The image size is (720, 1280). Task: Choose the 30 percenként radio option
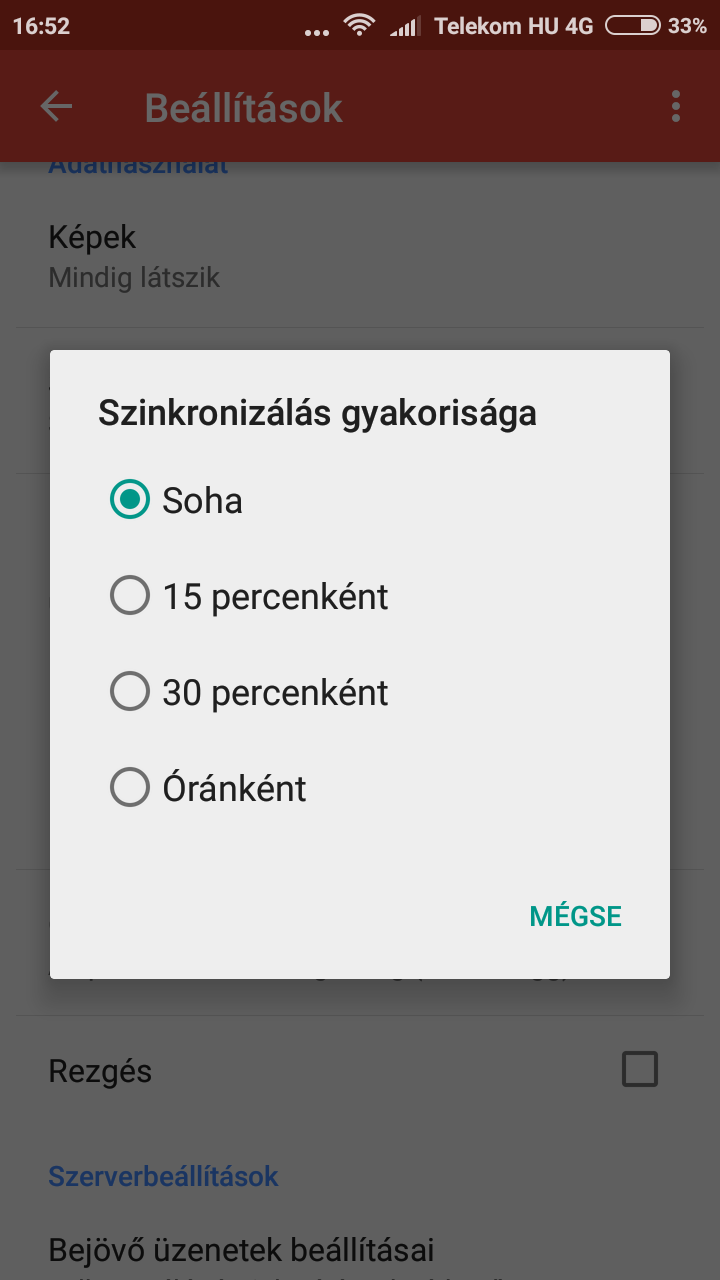tap(130, 692)
